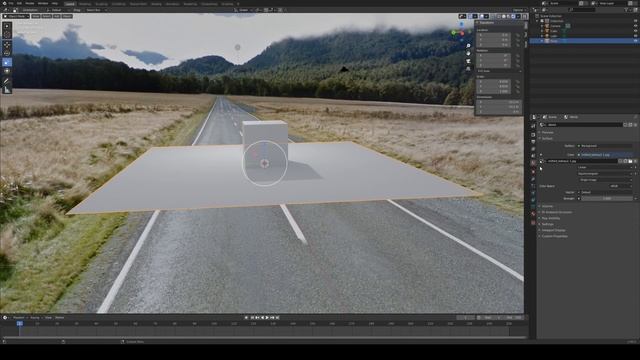Open the Edit menu
The image size is (640, 360).
coord(19,3)
